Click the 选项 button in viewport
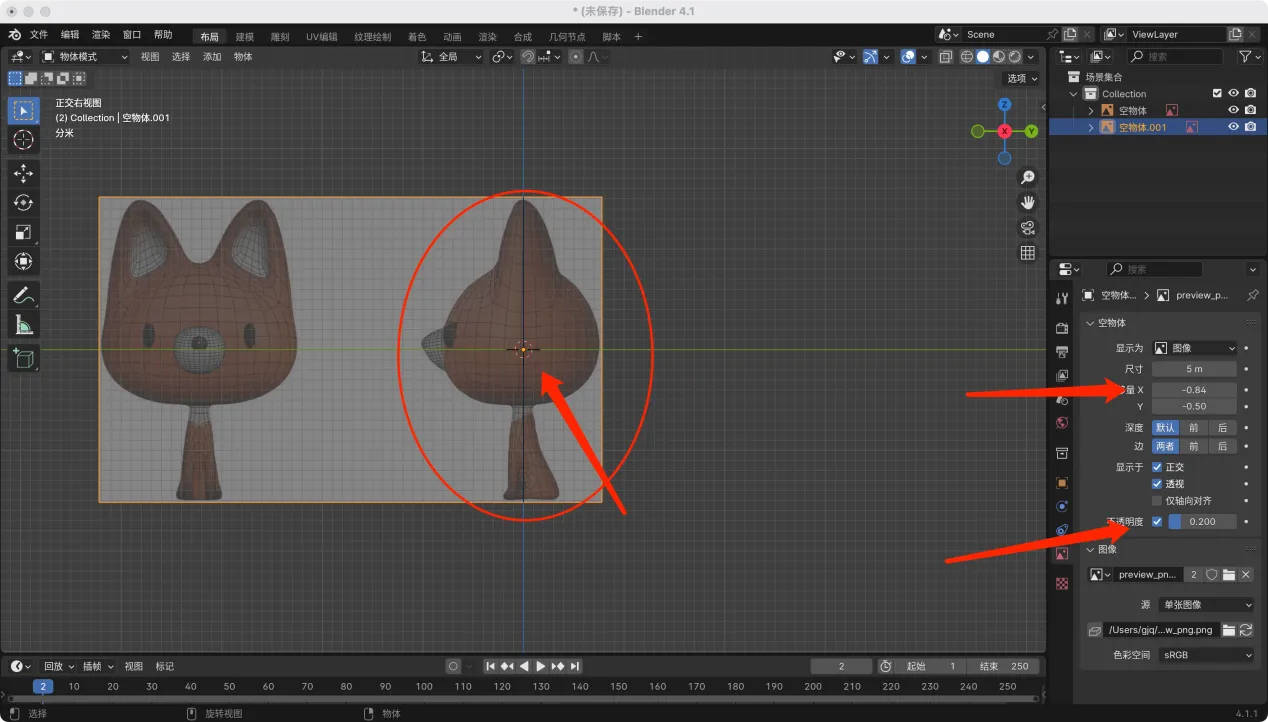This screenshot has height=722, width=1268. (1021, 78)
